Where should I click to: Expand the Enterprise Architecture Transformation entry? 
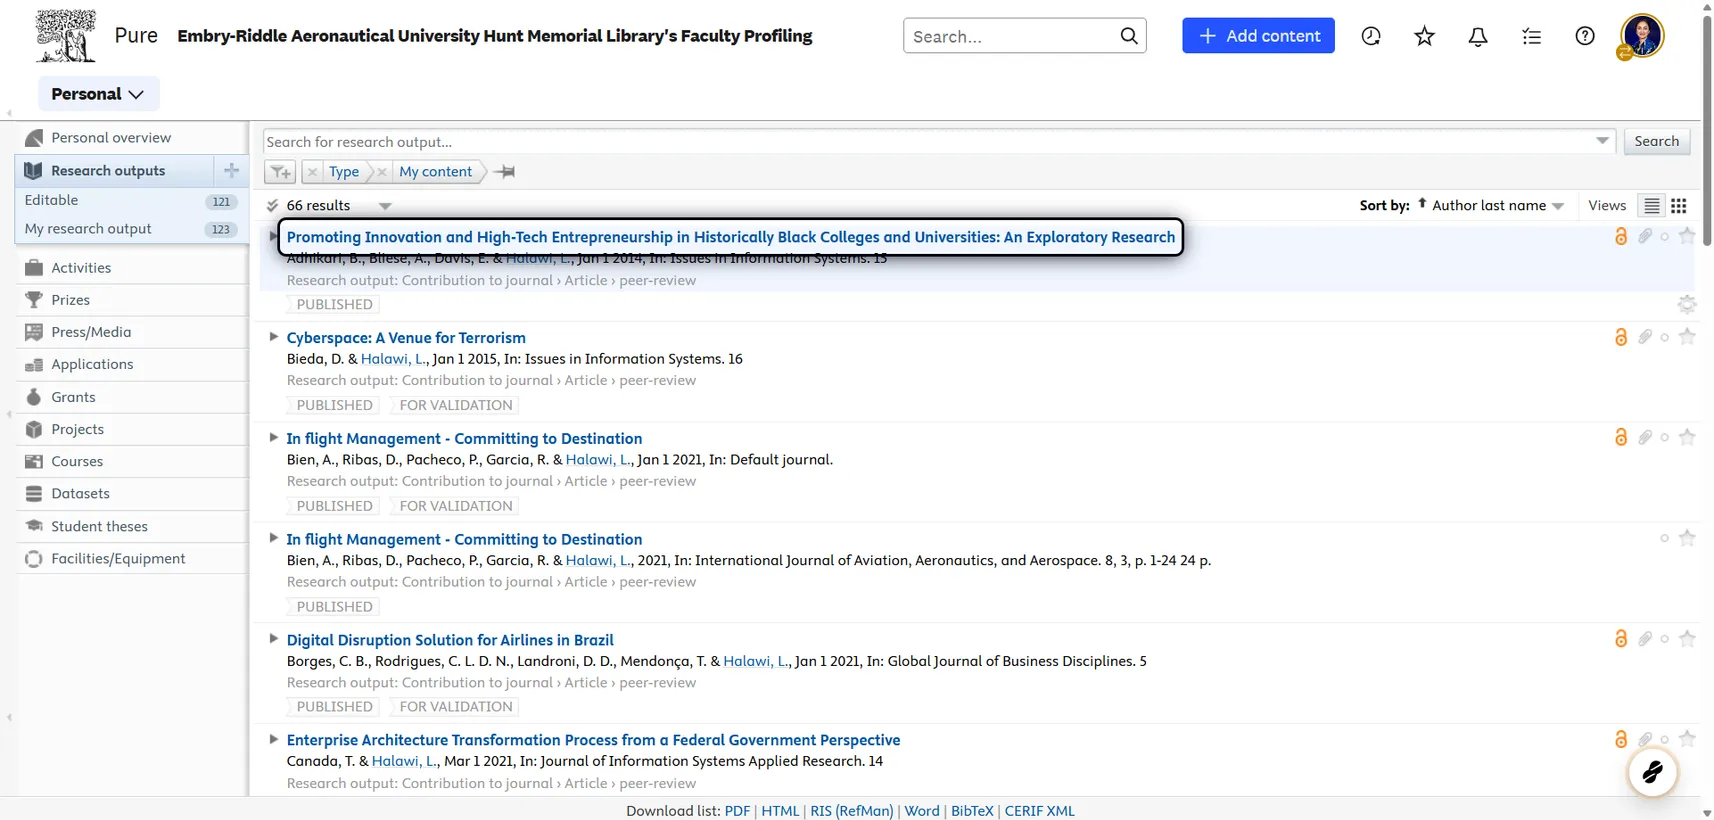point(273,739)
